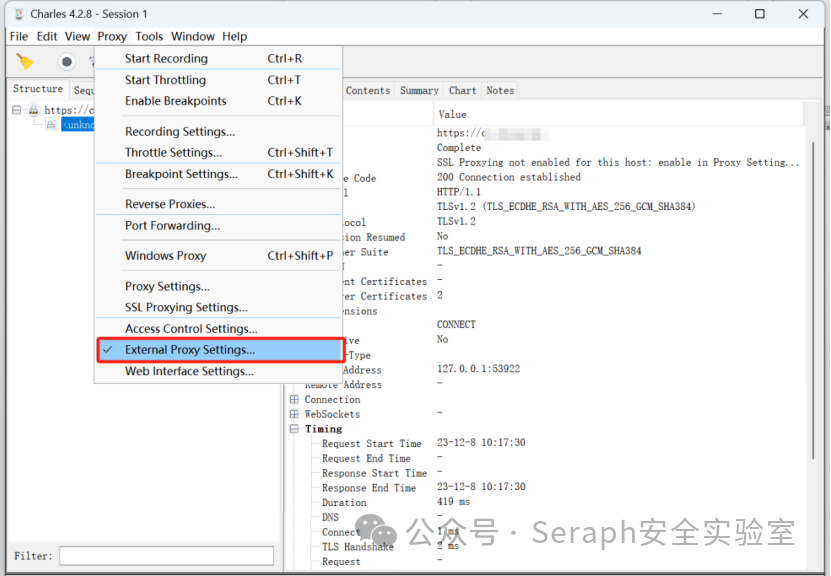Click the Value column header
Screen dimensions: 831x576
617,114
